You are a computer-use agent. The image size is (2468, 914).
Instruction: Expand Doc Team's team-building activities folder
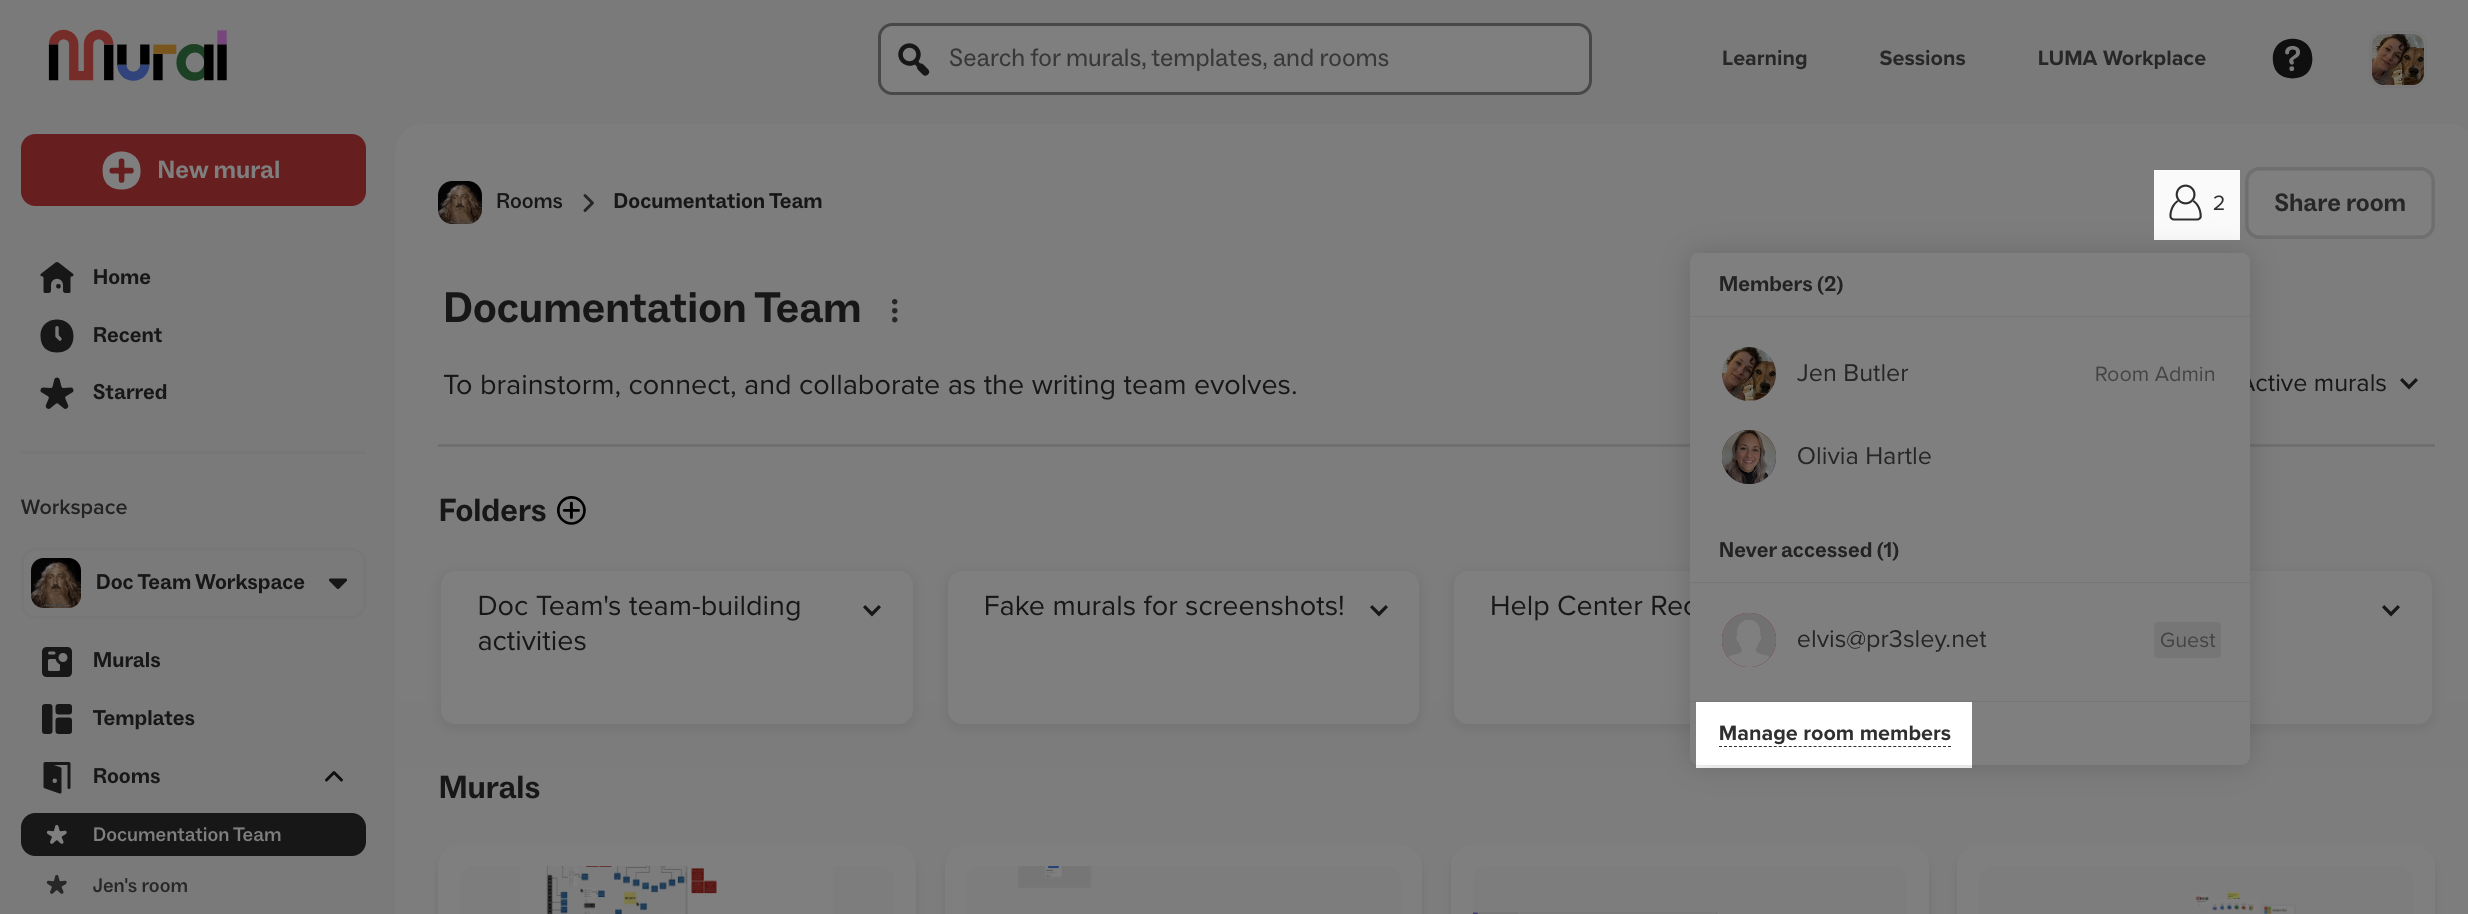(x=872, y=610)
